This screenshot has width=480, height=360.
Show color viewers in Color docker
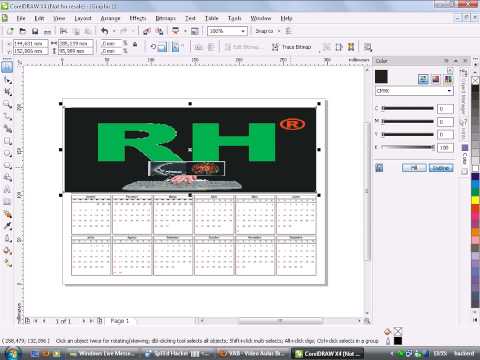[x=436, y=79]
